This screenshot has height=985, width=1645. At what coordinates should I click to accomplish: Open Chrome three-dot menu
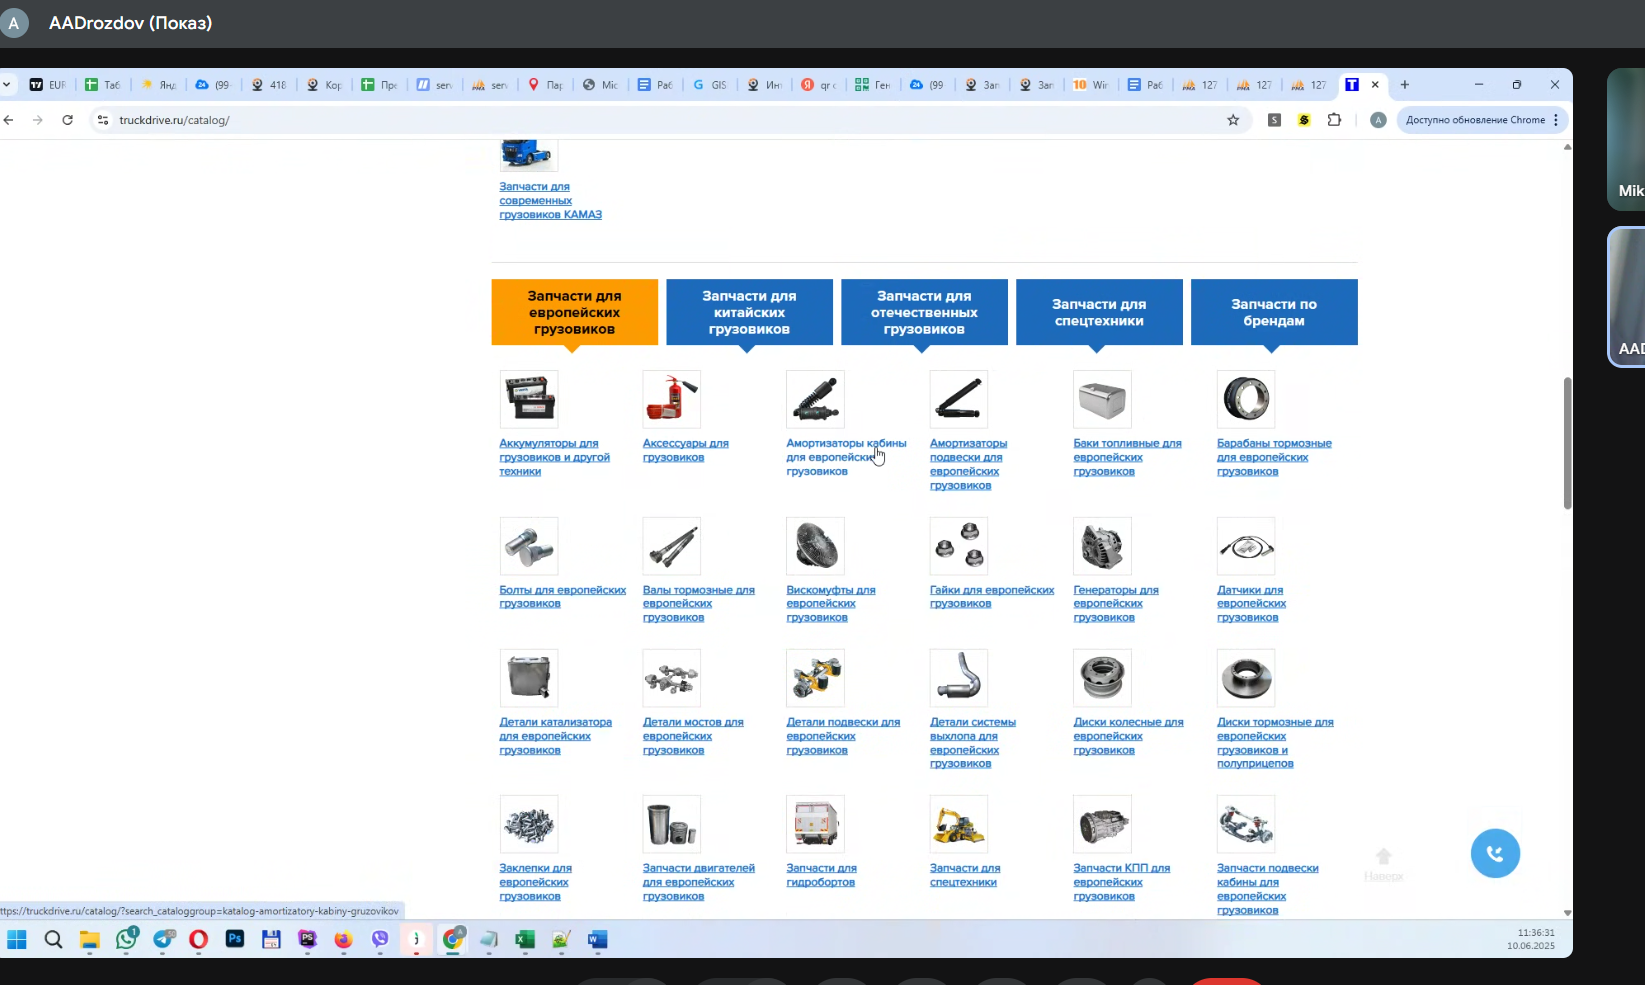click(x=1556, y=120)
